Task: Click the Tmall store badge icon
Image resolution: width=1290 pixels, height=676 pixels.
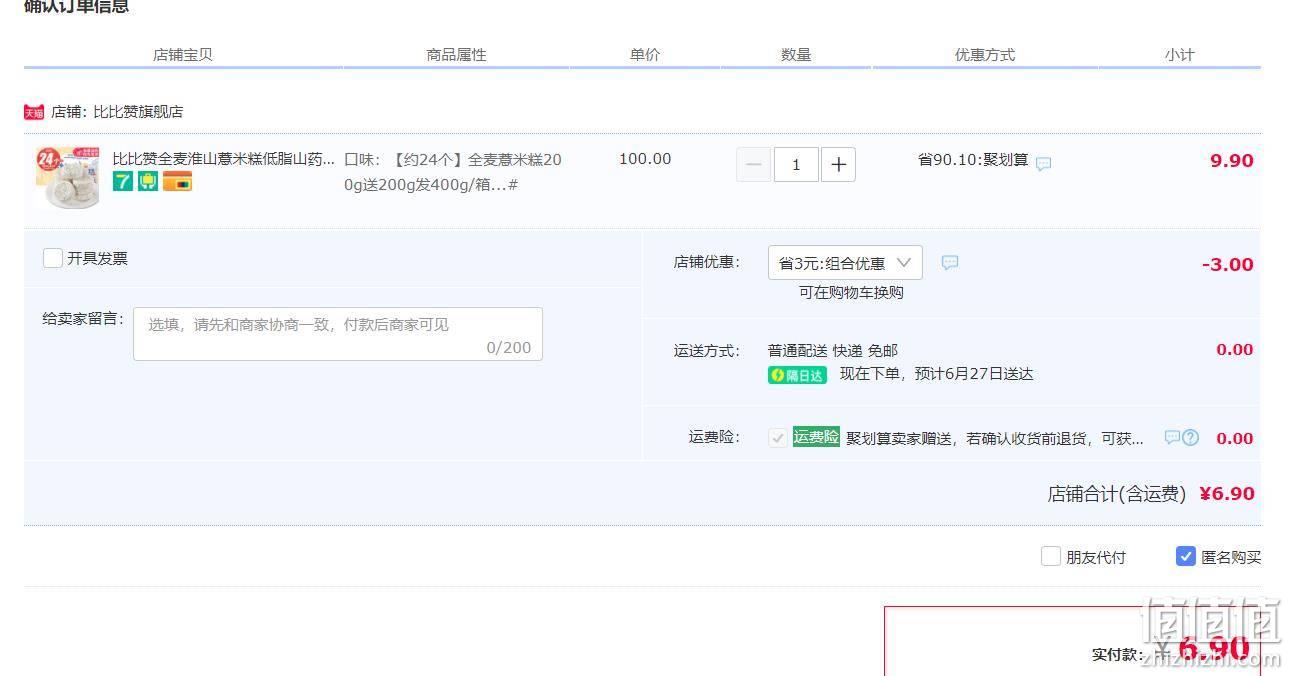Action: click(34, 112)
